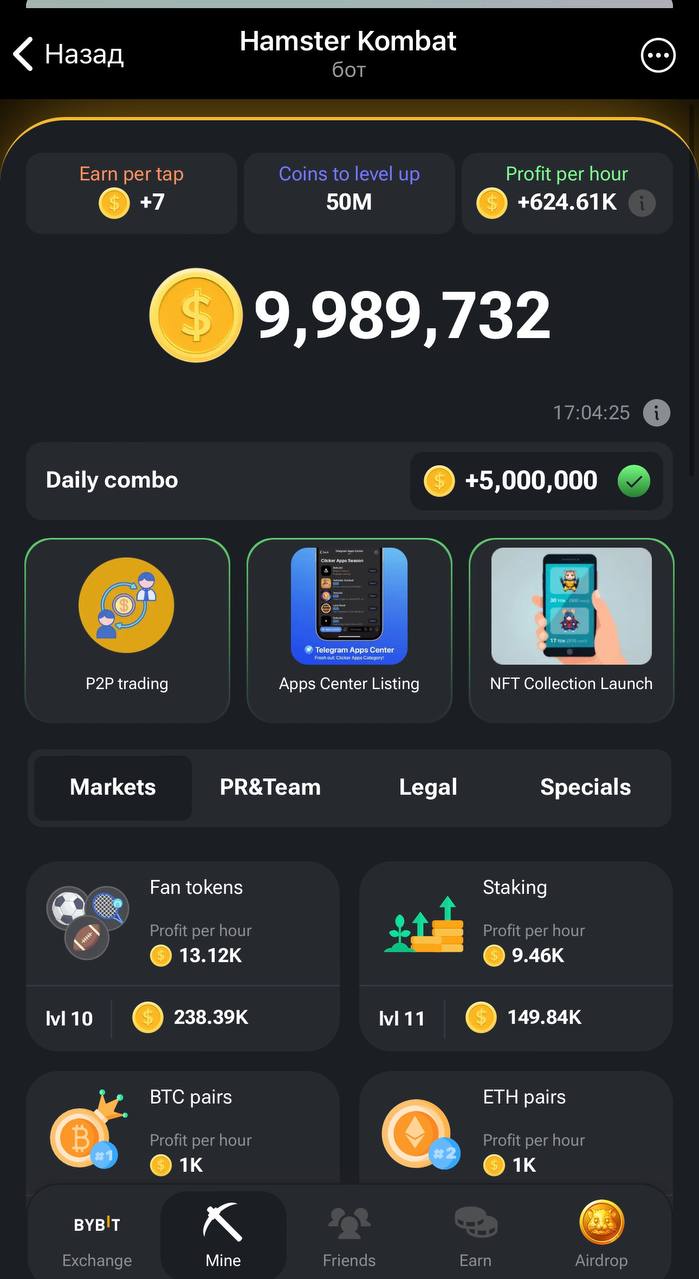Upgrade the Fan tokens card
The image size is (699, 1279).
pyautogui.click(x=183, y=956)
